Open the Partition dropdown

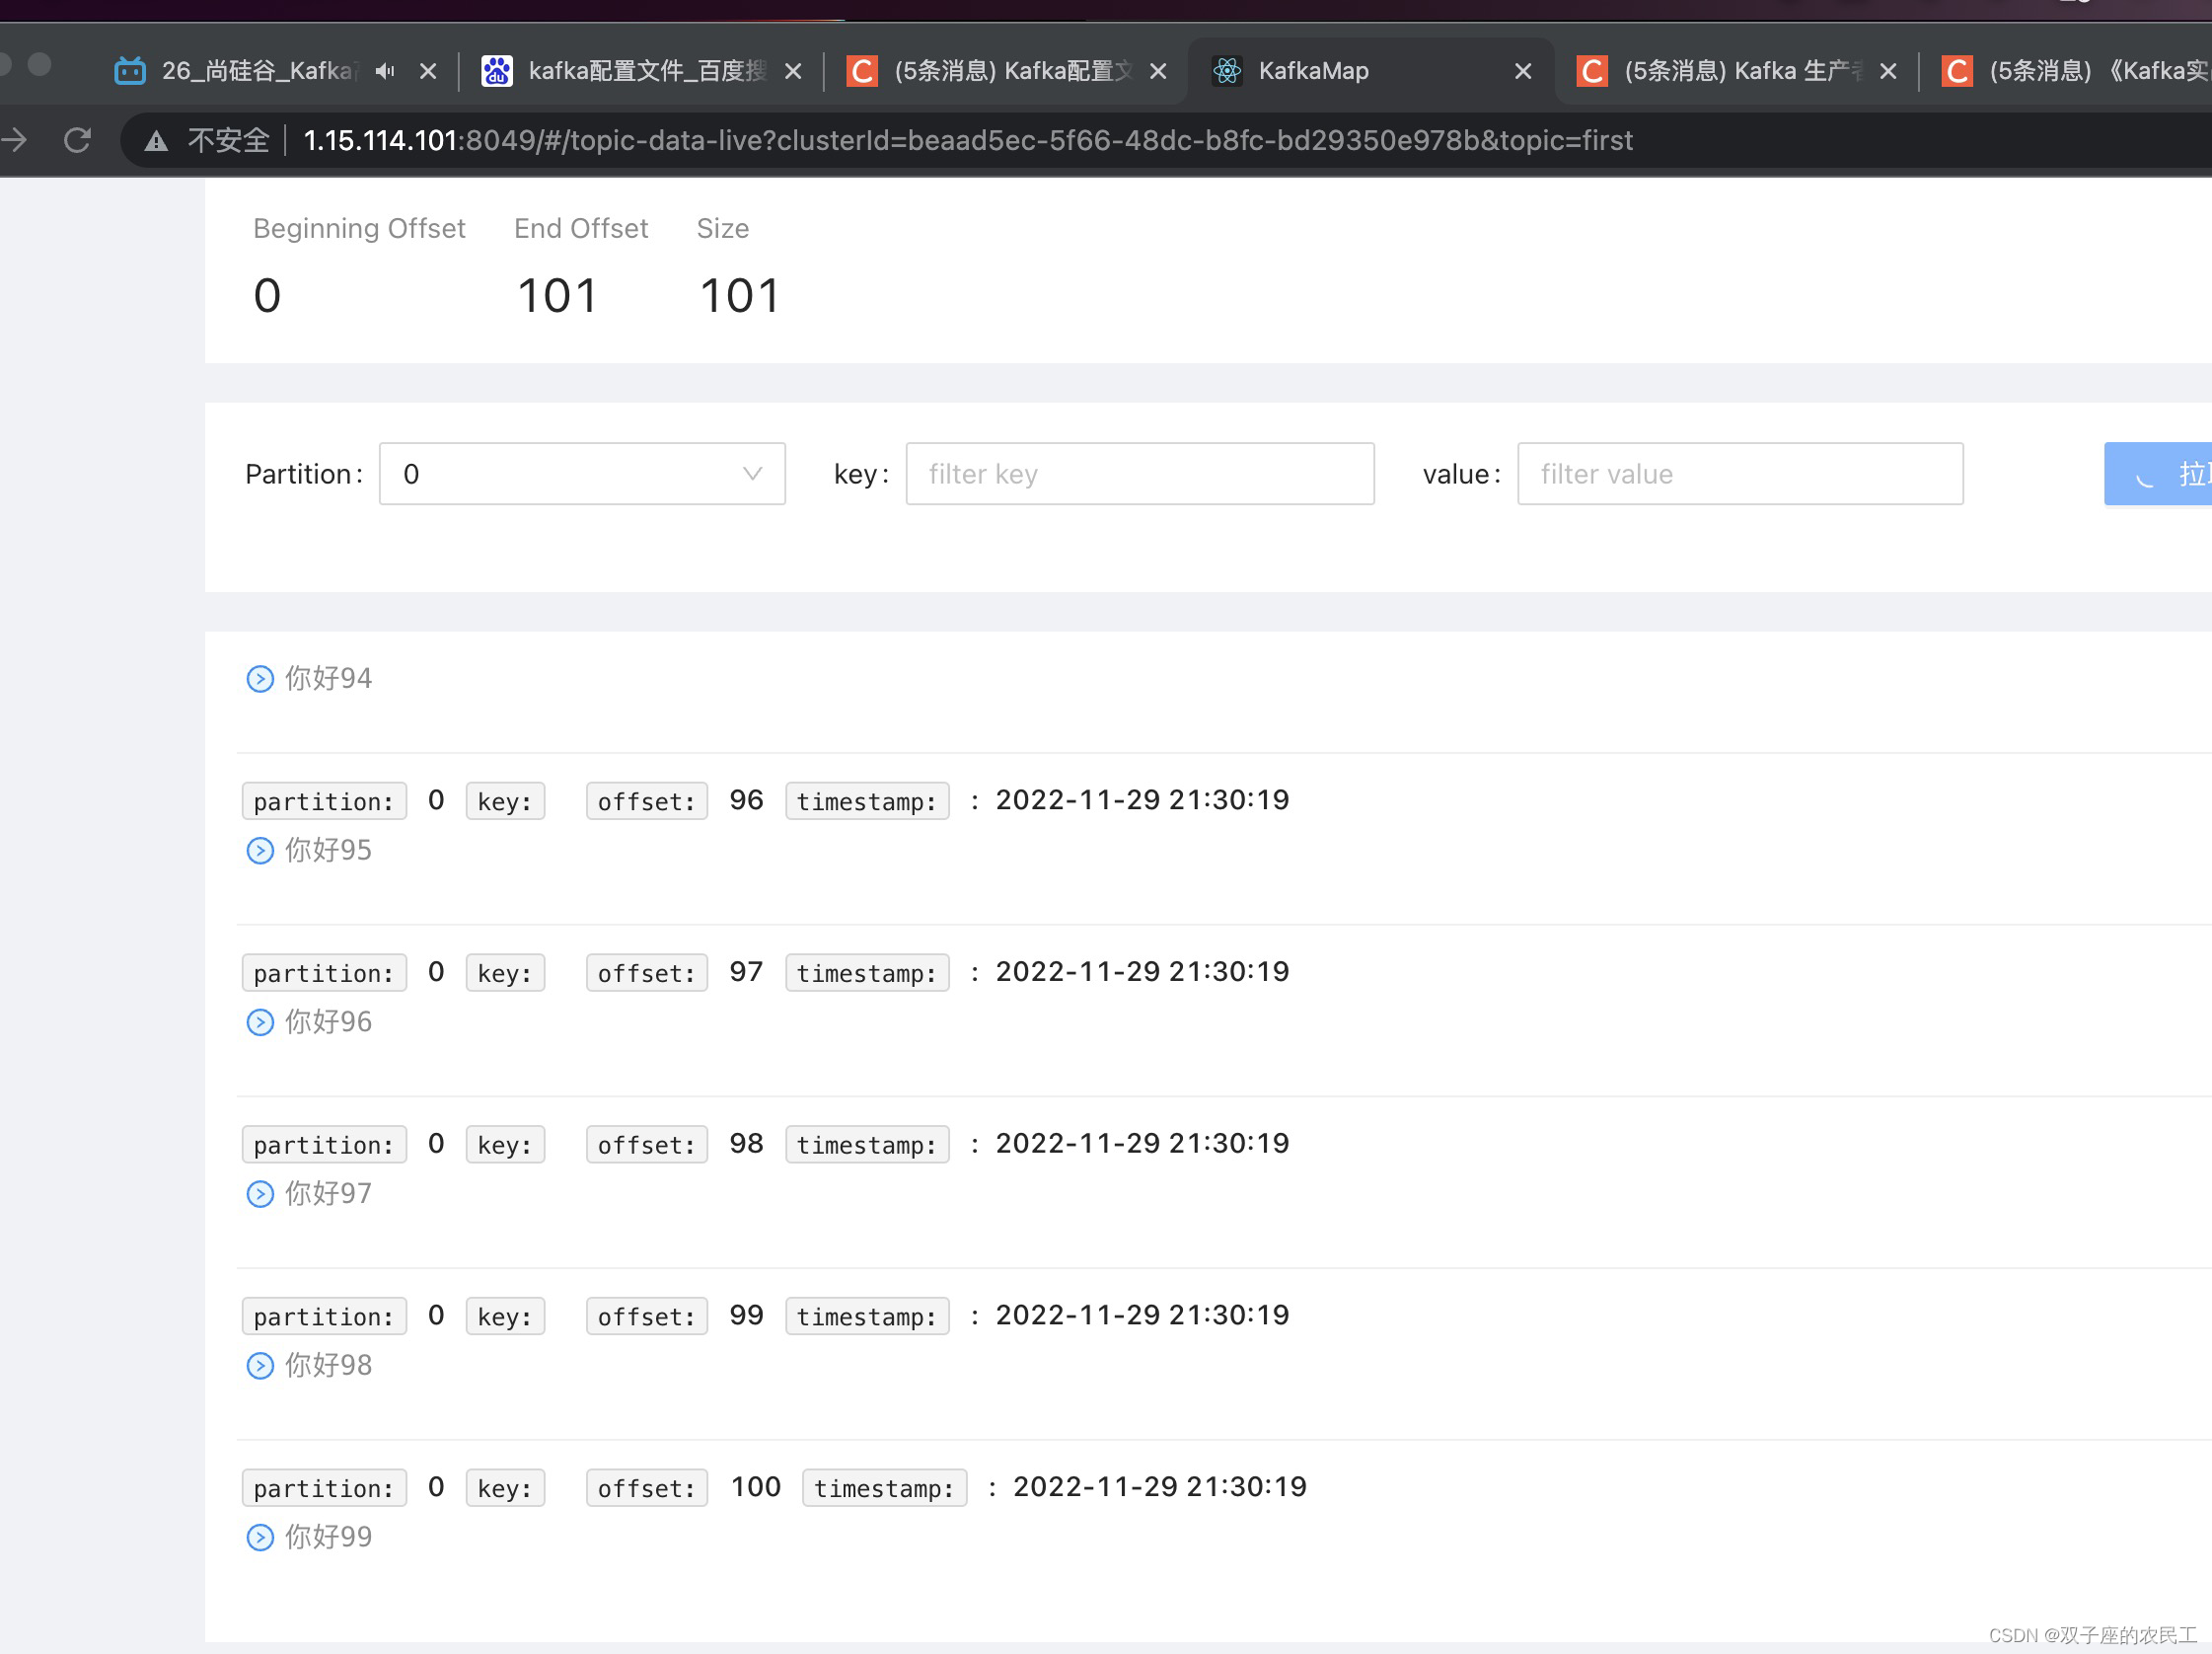coord(582,474)
